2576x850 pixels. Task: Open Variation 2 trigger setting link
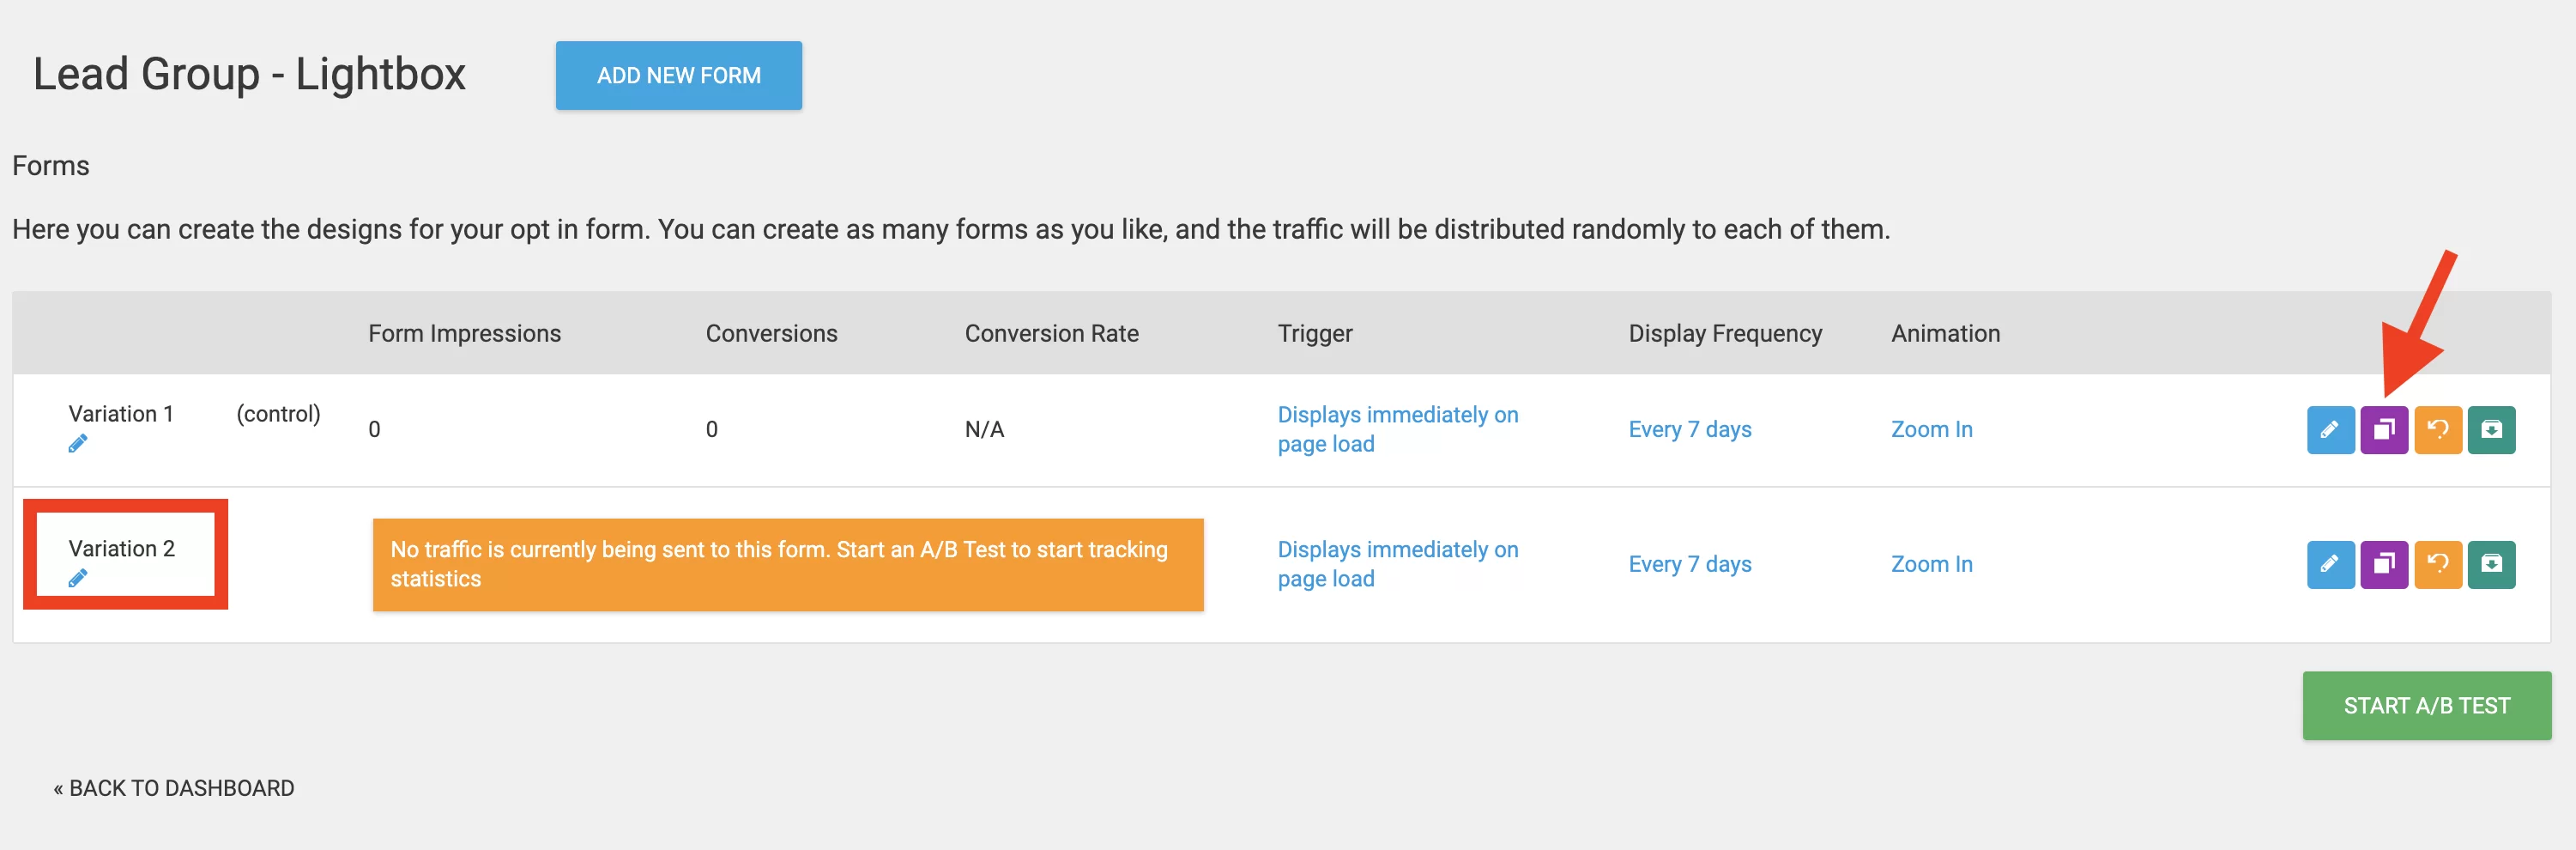point(1397,564)
